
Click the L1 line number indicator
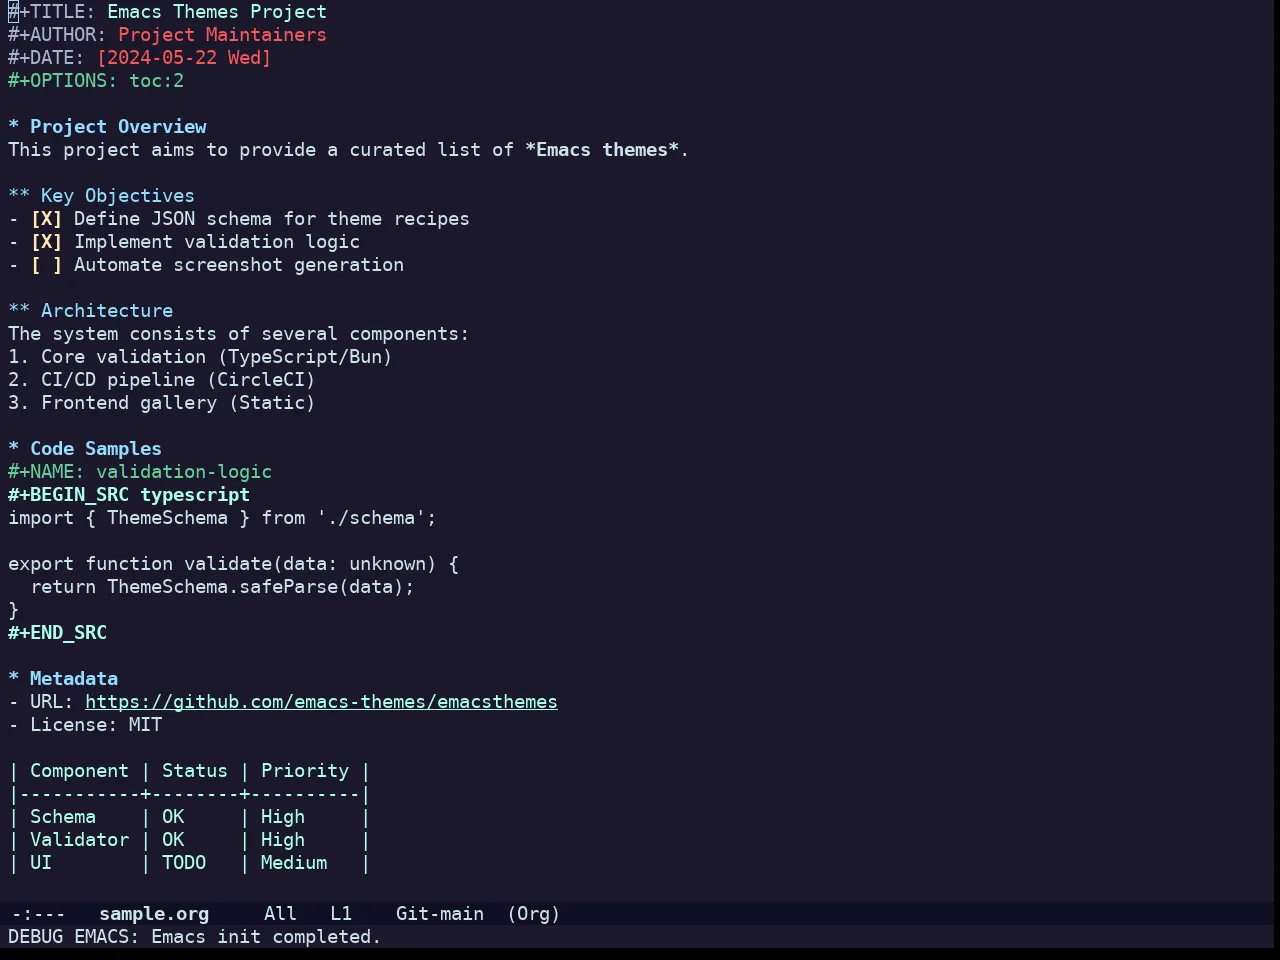pos(341,914)
